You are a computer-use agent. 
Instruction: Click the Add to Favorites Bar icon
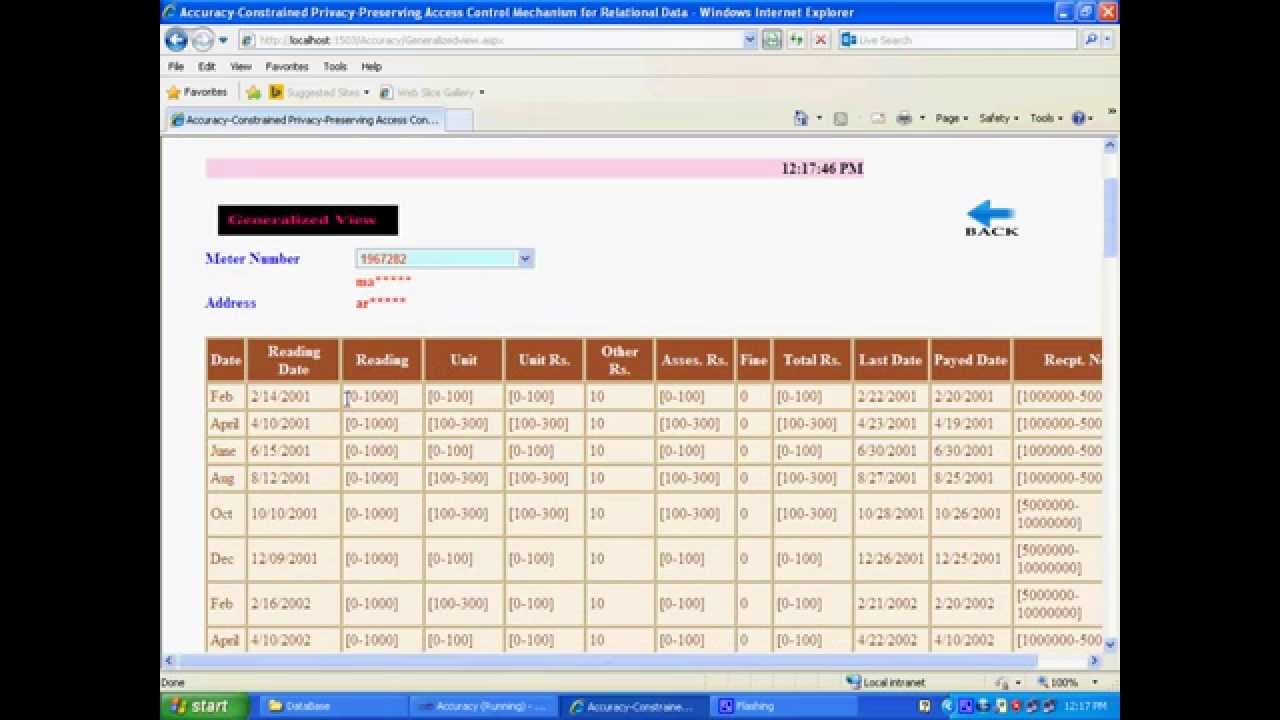[253, 92]
